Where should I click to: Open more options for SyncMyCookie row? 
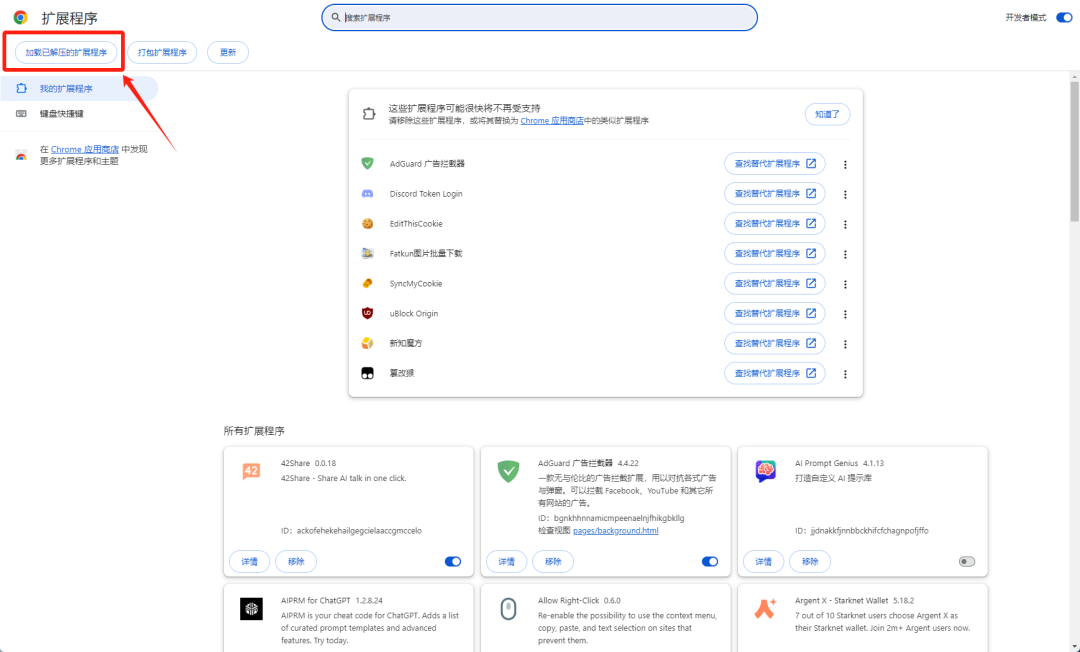[845, 284]
